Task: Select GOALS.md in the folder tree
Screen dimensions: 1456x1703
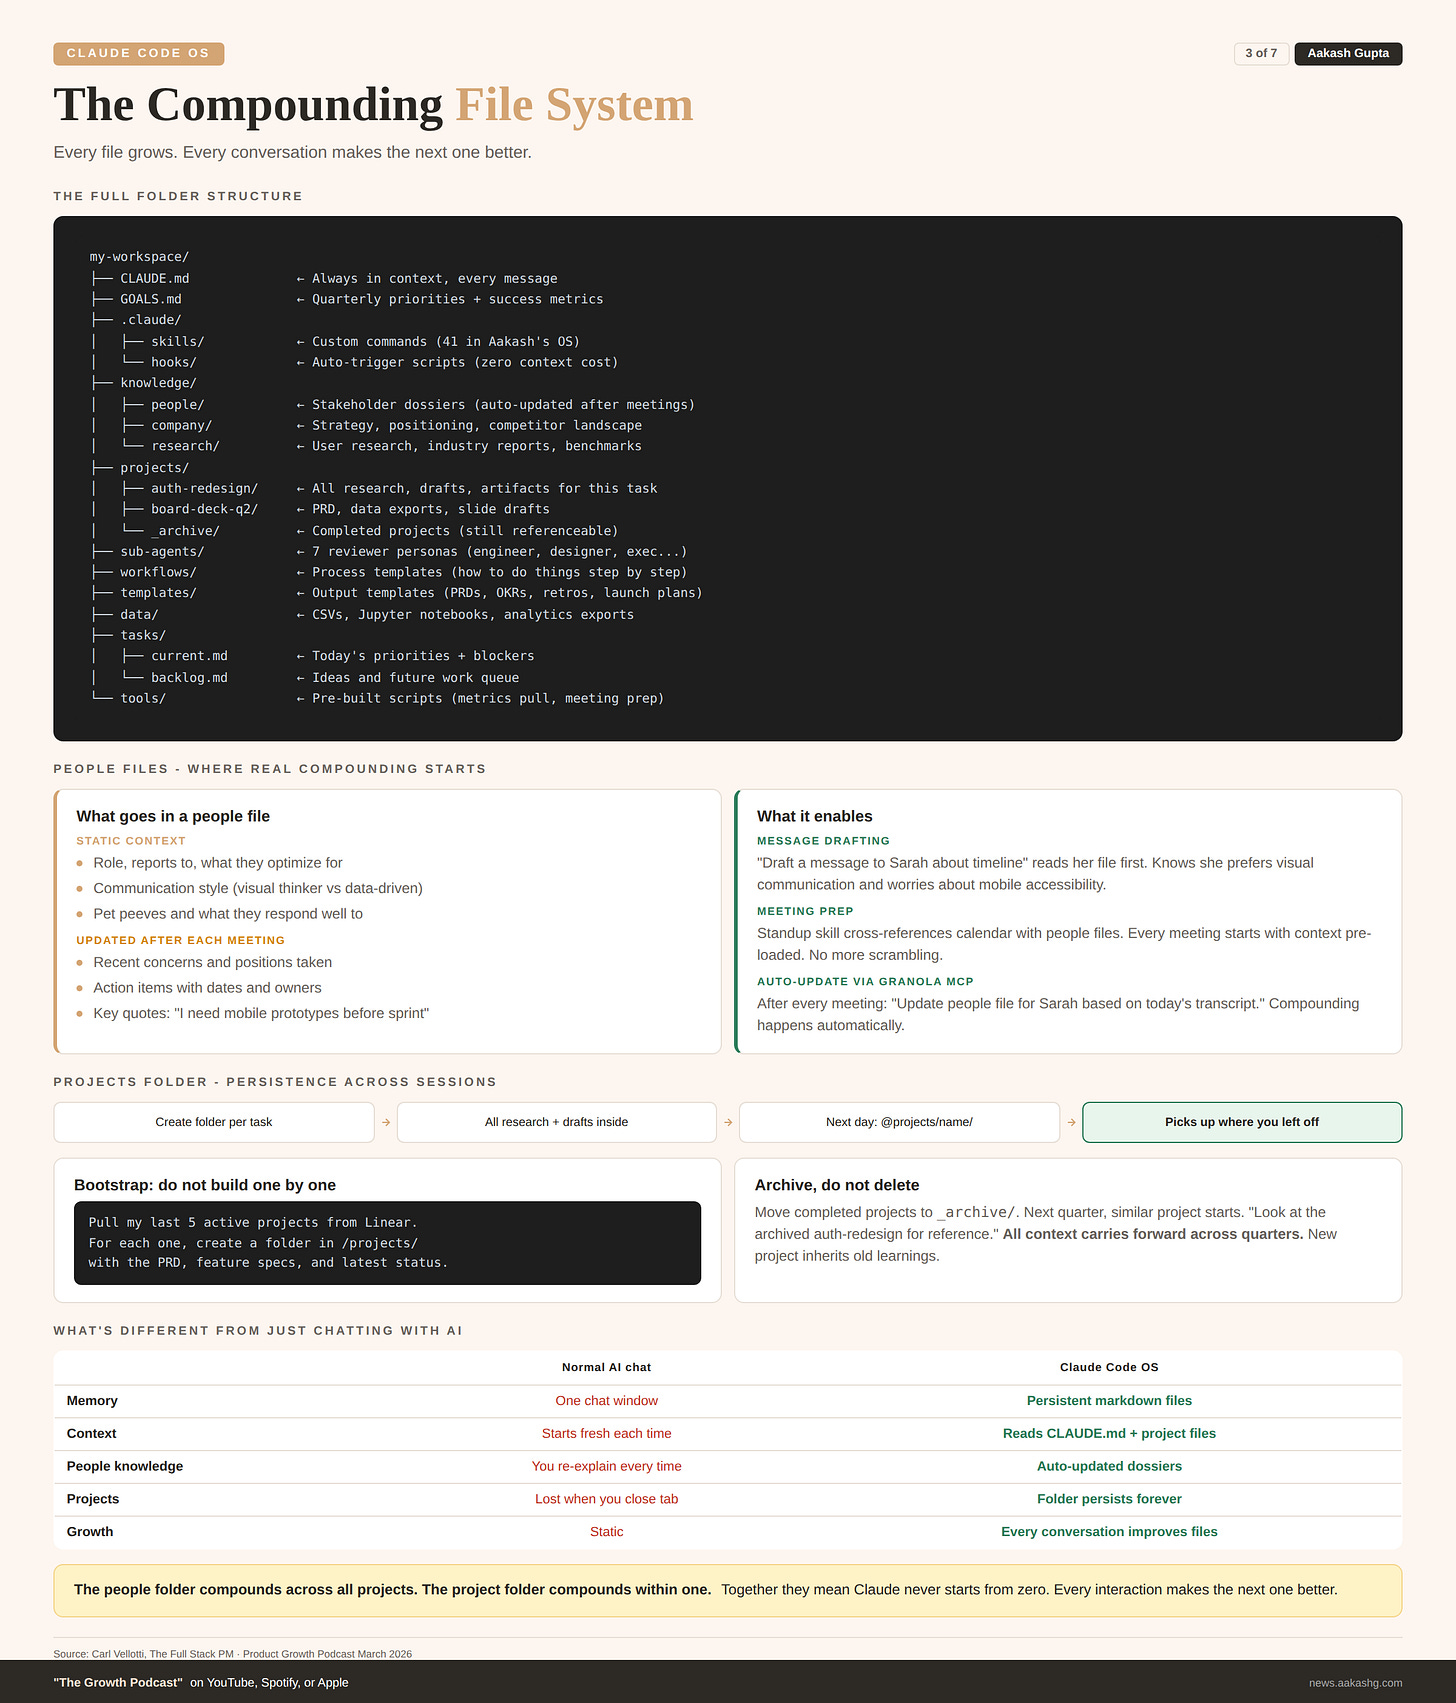Action: pyautogui.click(x=151, y=299)
